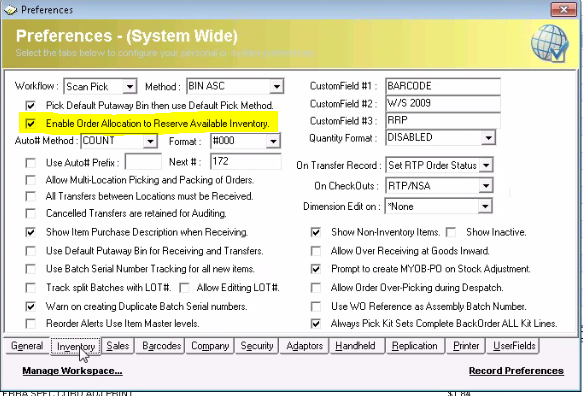The image size is (583, 396).
Task: Go to the Security tab
Action: (257, 346)
